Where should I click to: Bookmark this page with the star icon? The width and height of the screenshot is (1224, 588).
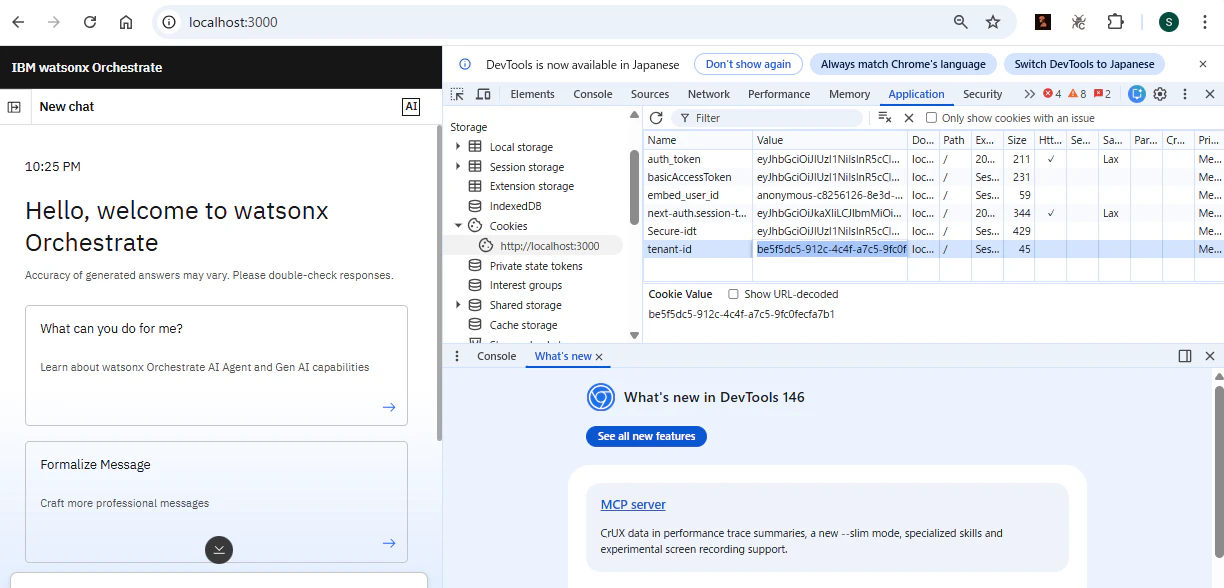click(993, 22)
